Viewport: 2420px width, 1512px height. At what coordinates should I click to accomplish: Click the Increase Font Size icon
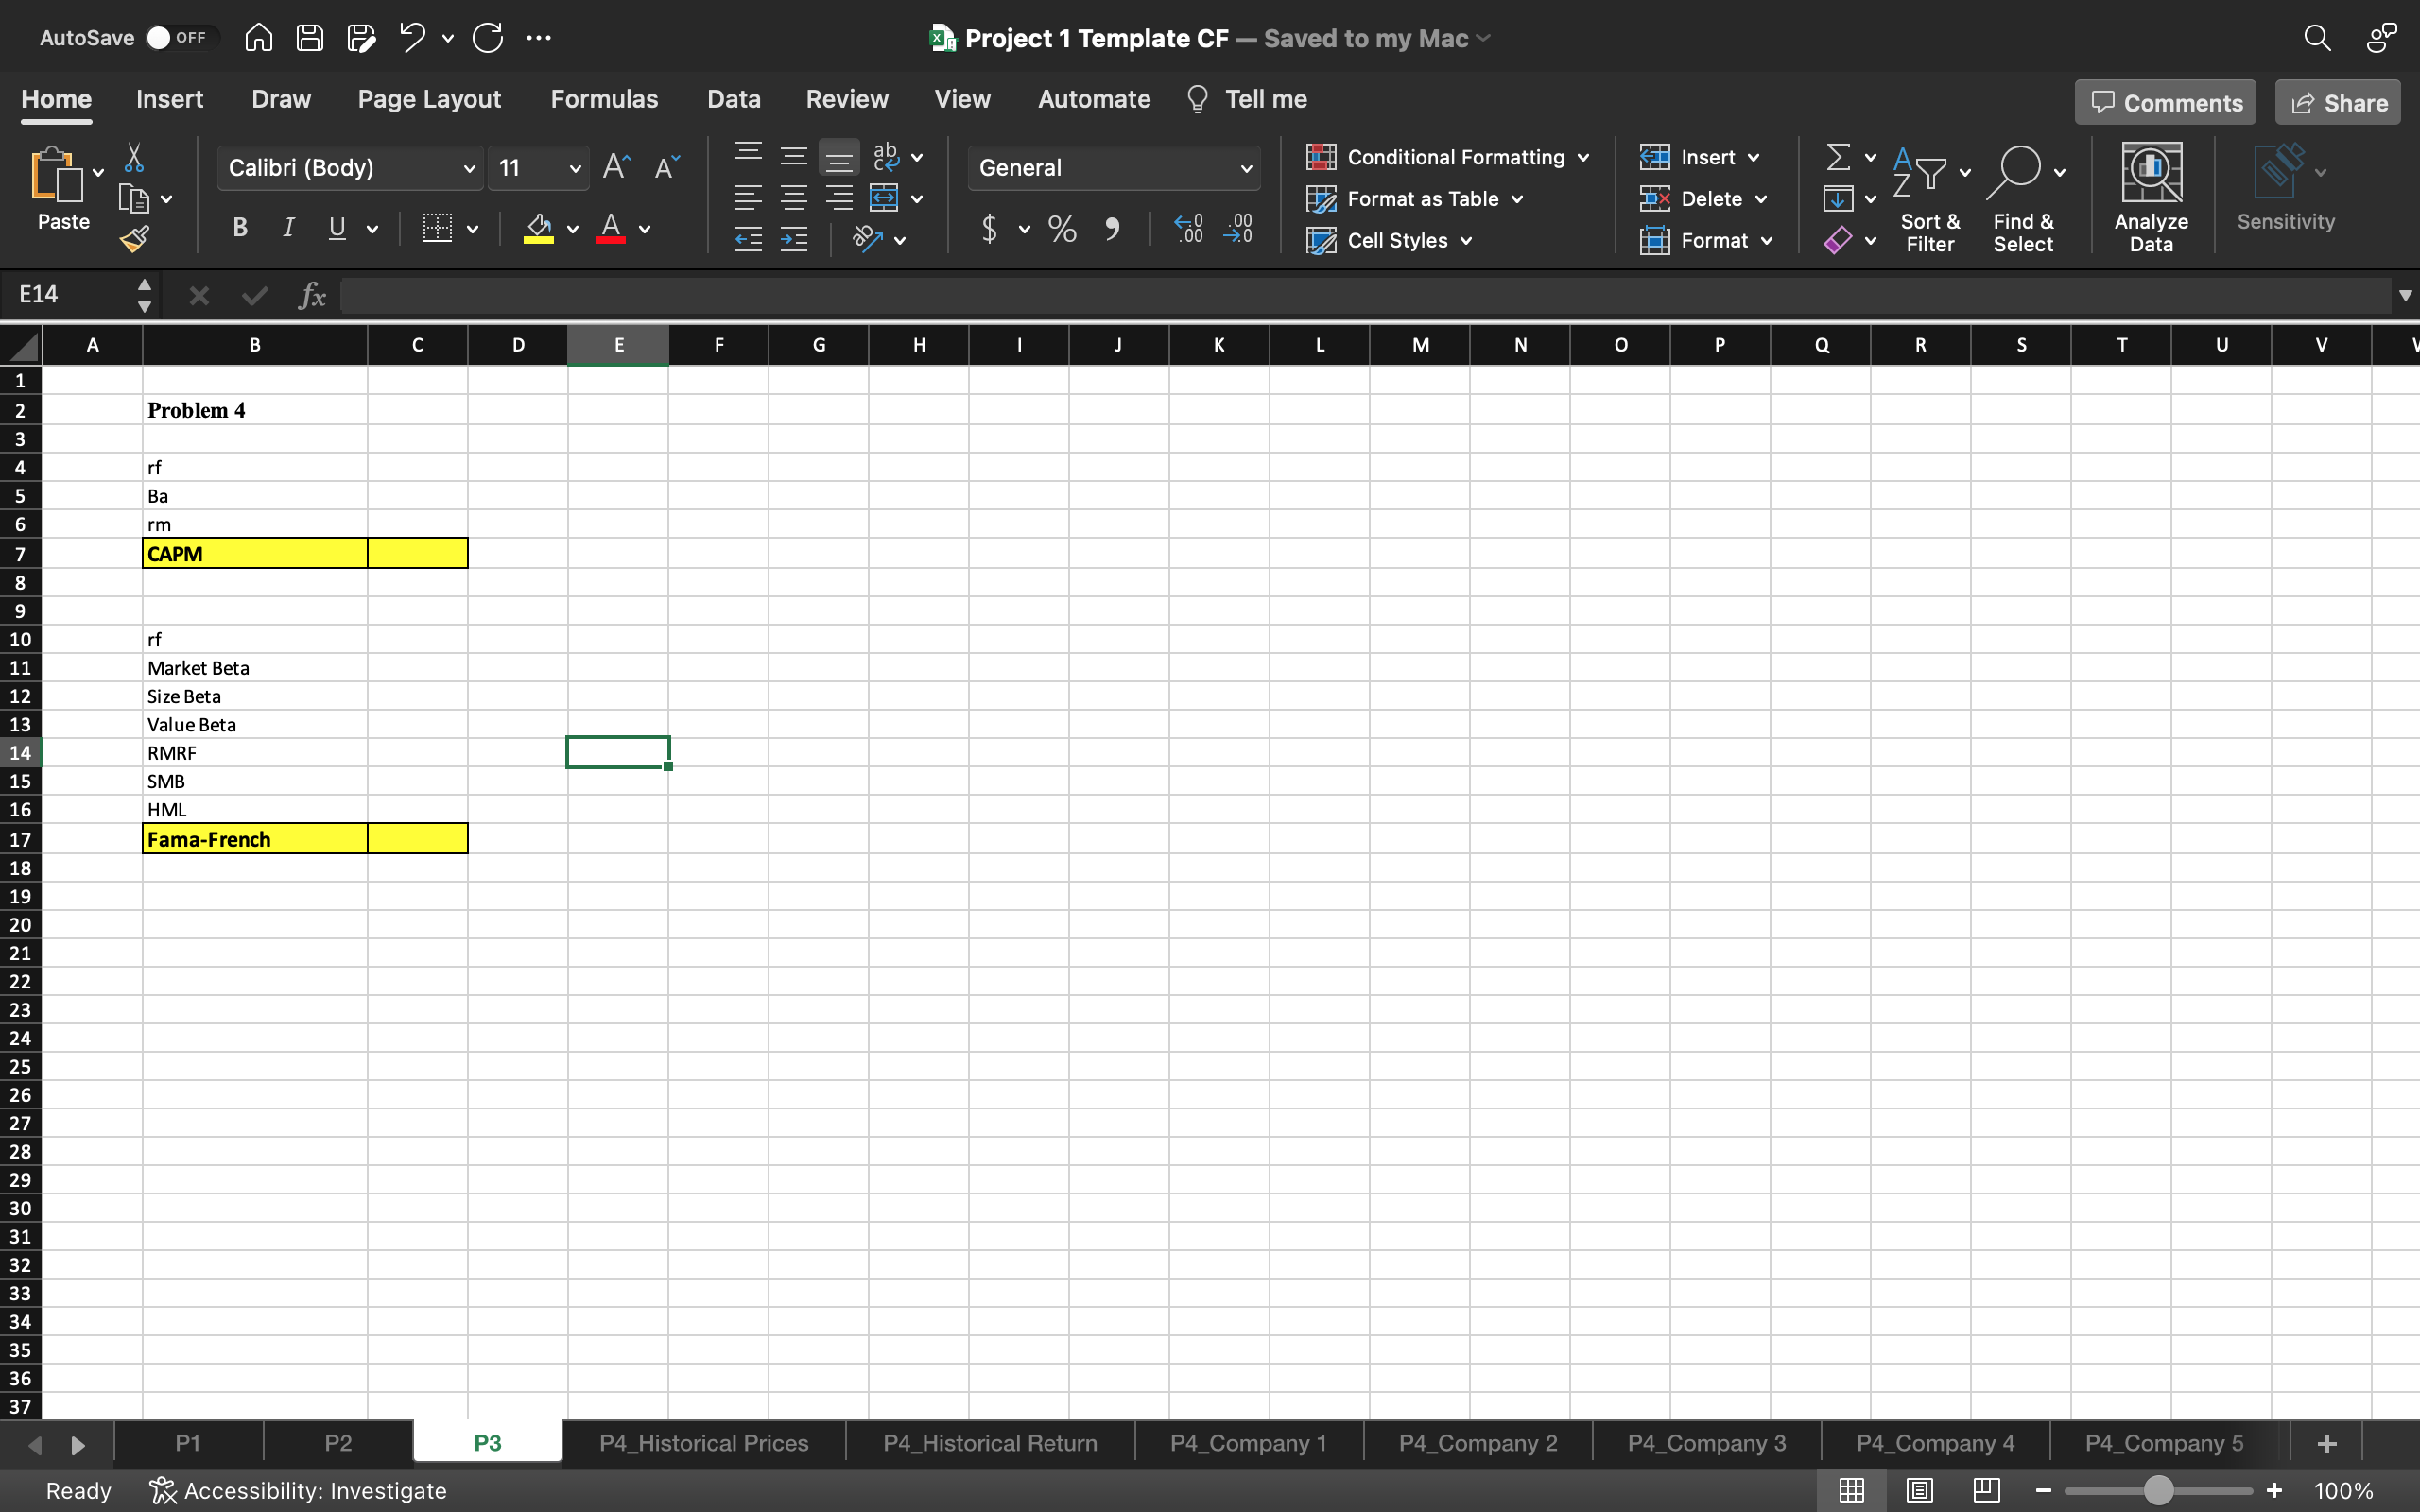tap(616, 167)
